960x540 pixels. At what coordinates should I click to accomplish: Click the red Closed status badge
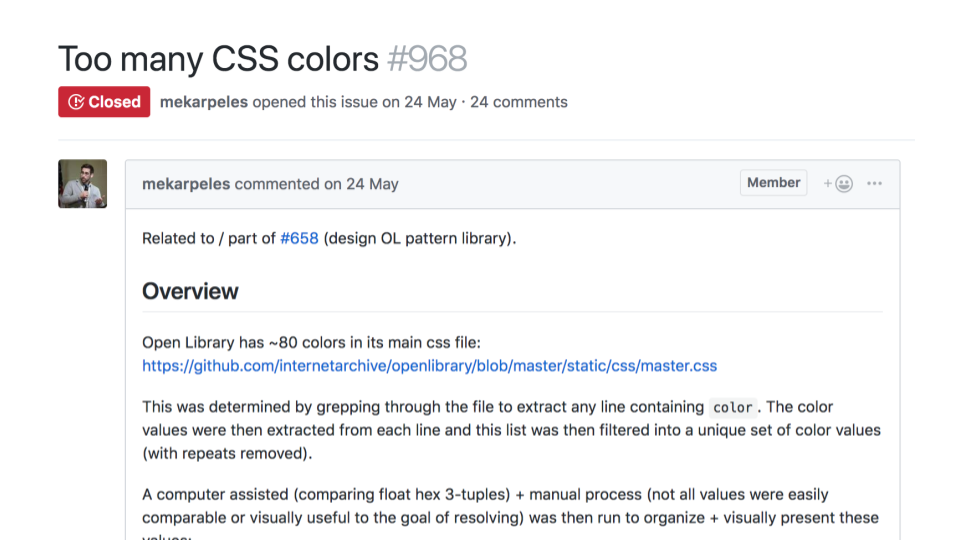[x=104, y=102]
